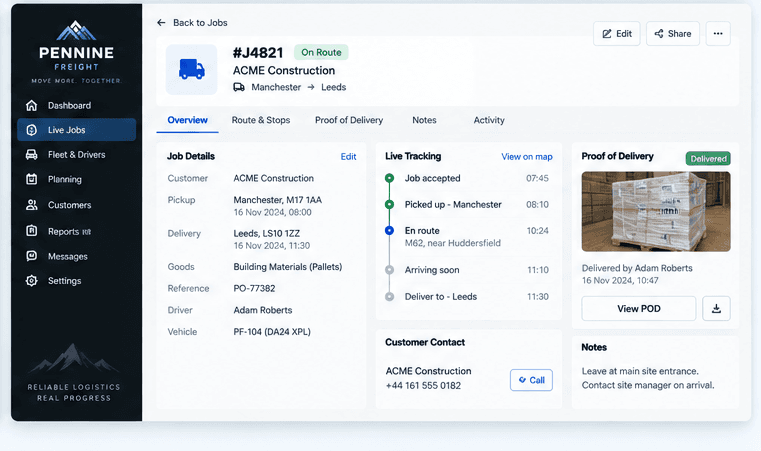The height and width of the screenshot is (451, 761).
Task: Click Leeds in the header route
Action: 333,87
